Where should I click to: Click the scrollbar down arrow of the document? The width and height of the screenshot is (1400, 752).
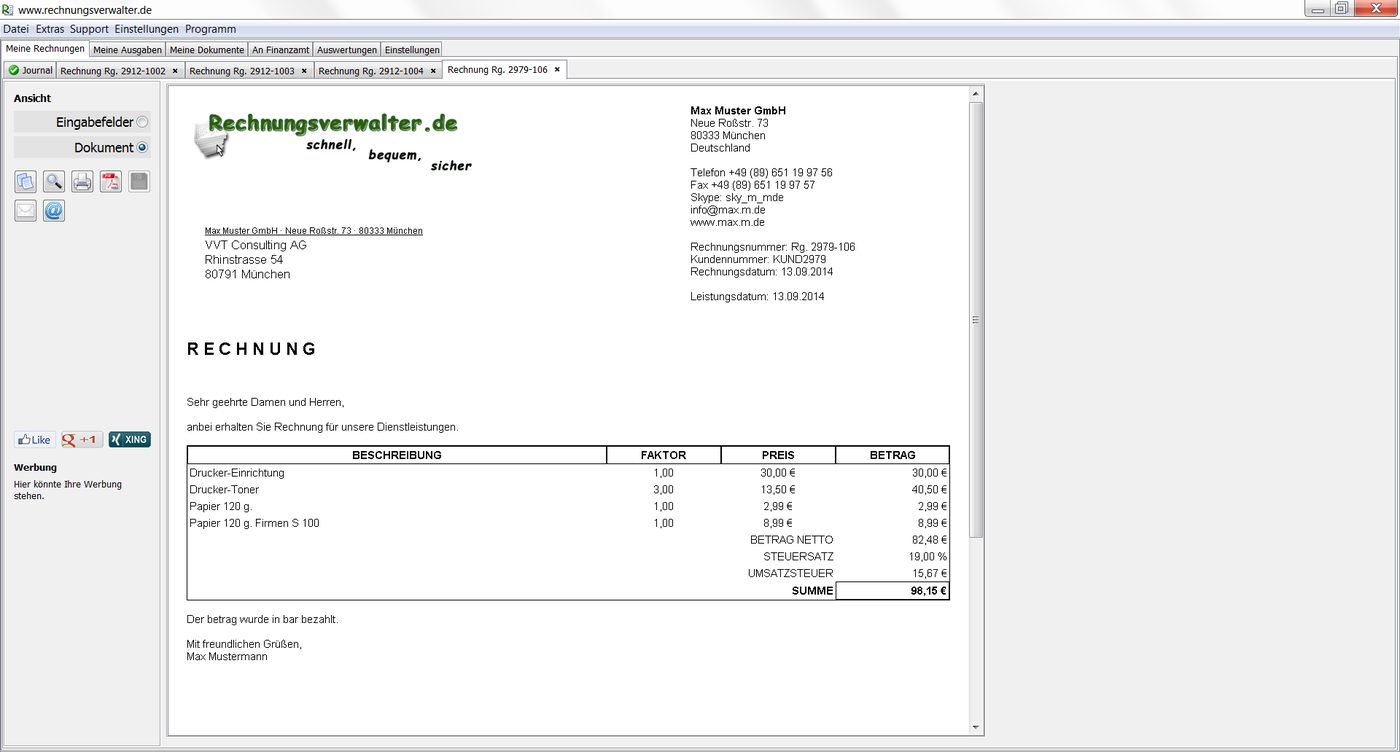(976, 728)
